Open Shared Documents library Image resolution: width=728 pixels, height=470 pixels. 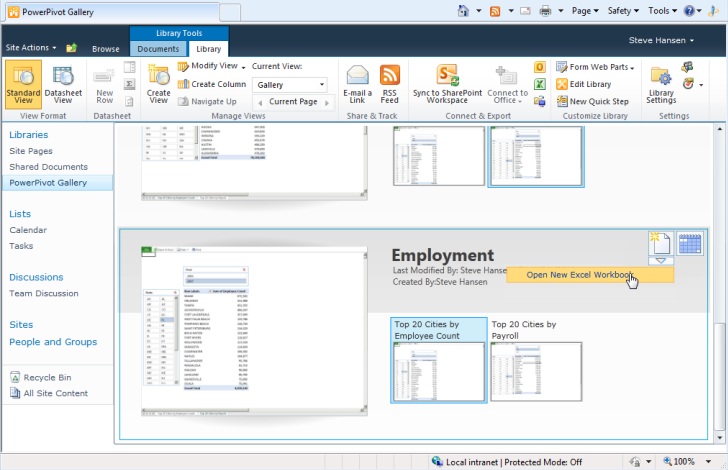[x=48, y=167]
